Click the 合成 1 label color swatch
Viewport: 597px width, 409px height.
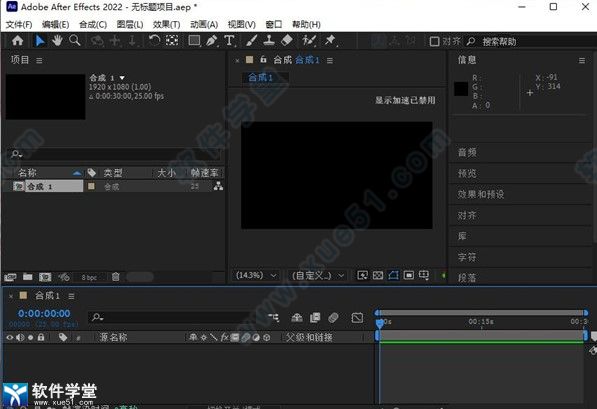[91, 186]
